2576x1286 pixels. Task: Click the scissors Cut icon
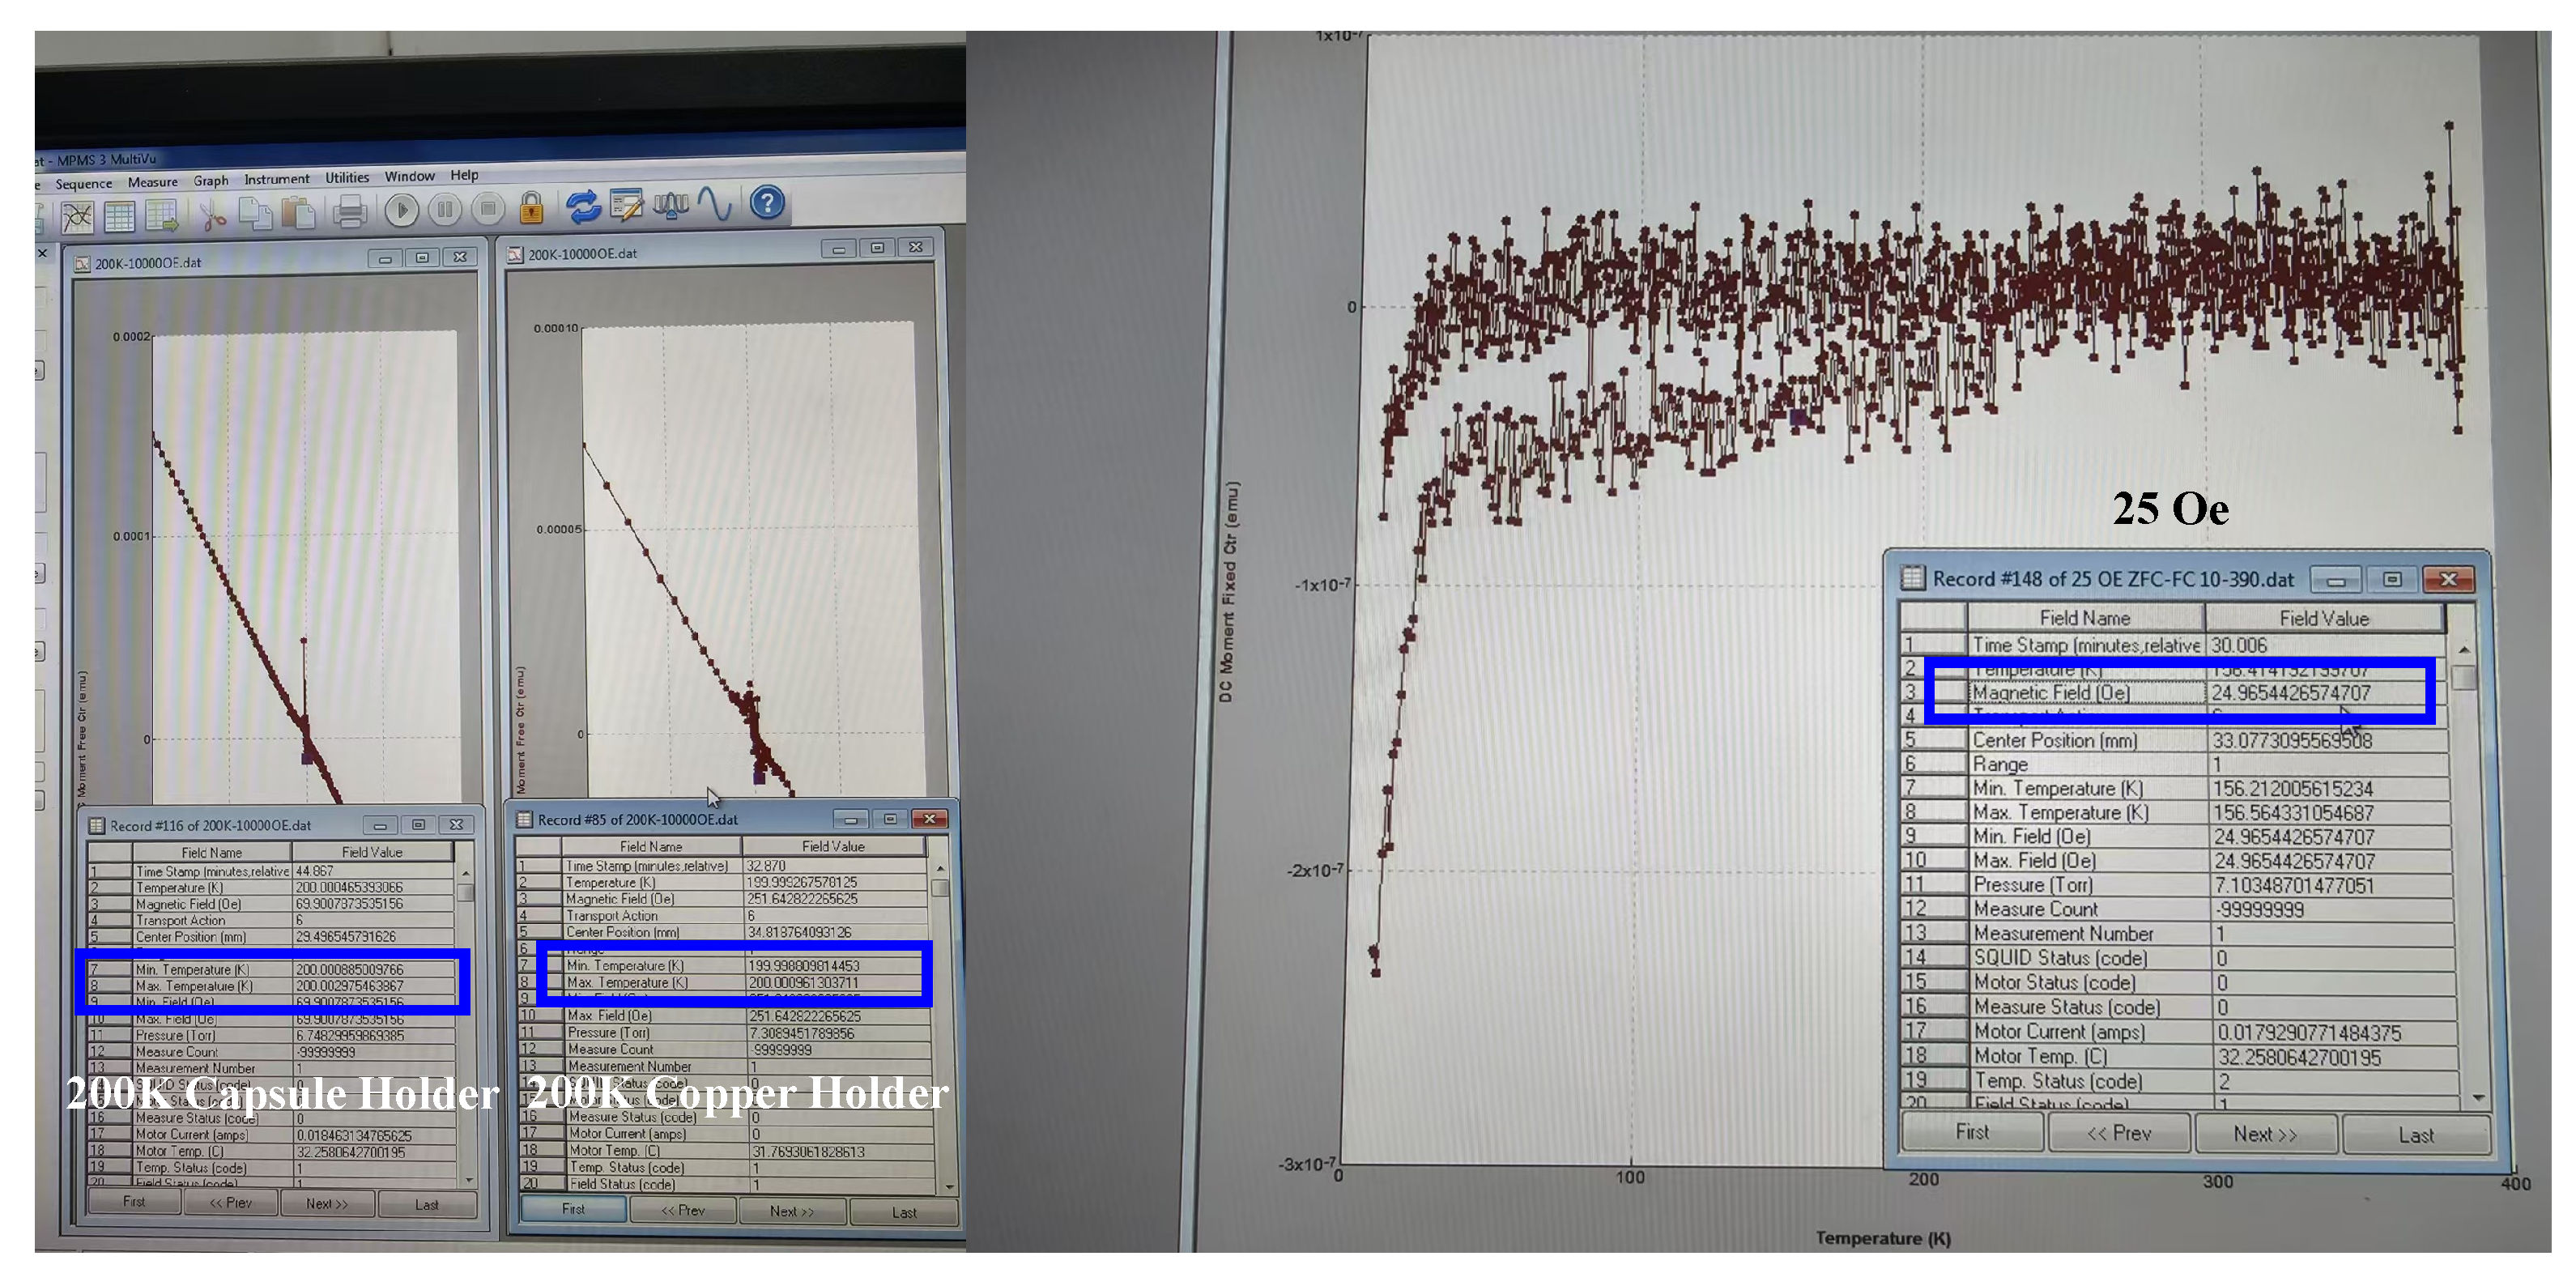(211, 213)
